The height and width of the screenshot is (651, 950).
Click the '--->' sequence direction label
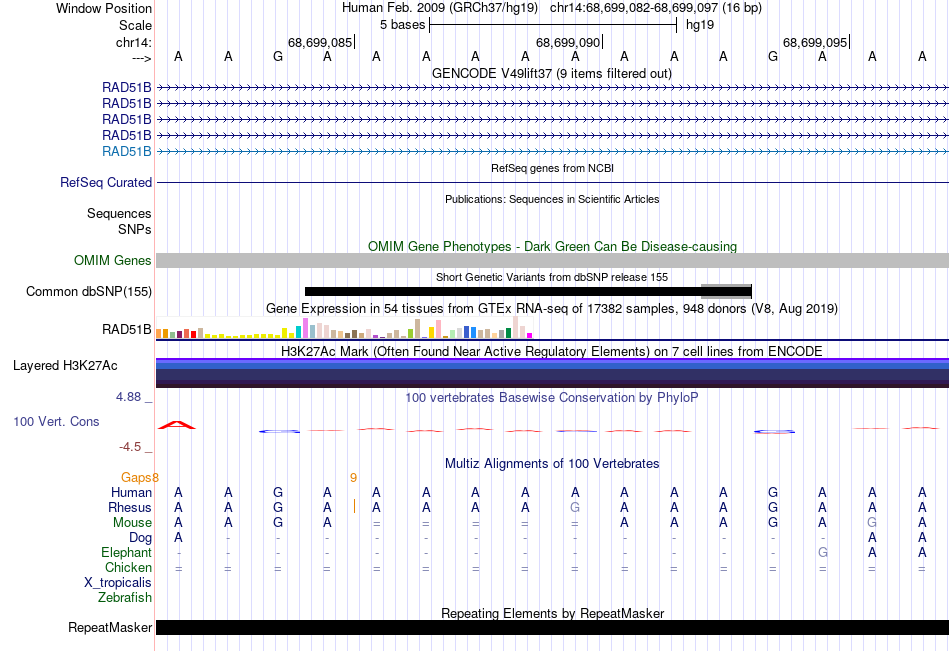point(142,58)
